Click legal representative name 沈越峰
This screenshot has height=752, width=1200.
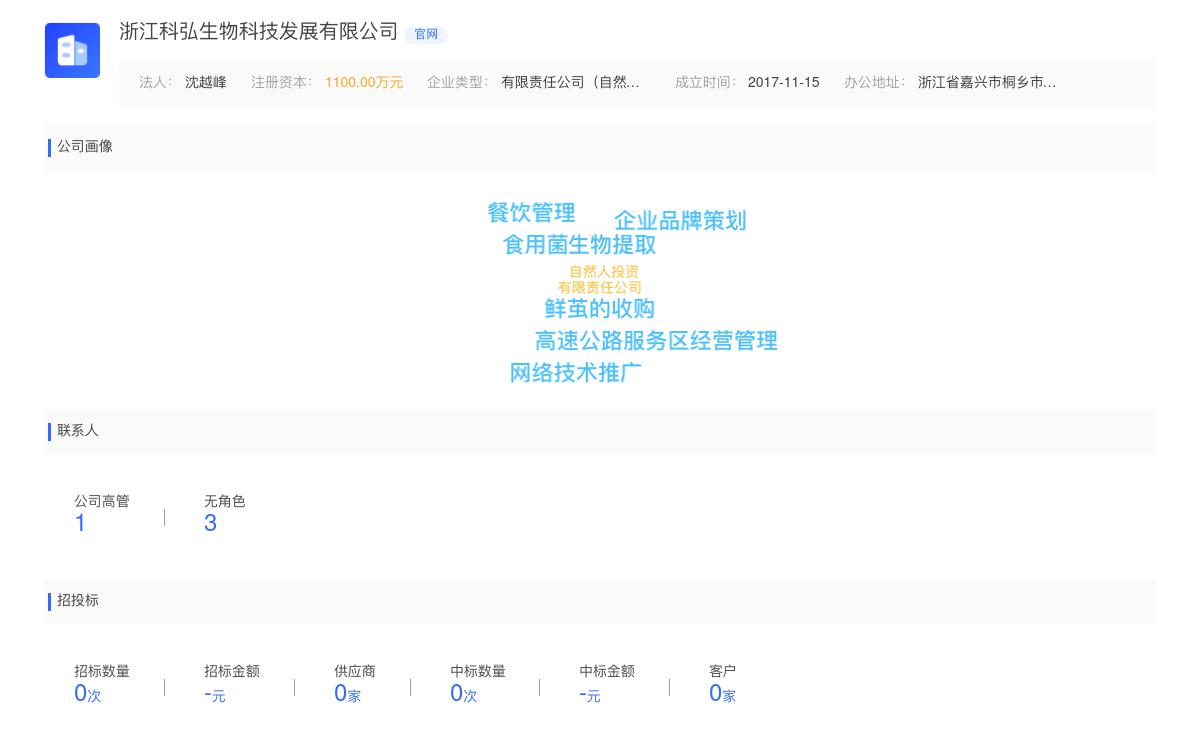[x=206, y=83]
